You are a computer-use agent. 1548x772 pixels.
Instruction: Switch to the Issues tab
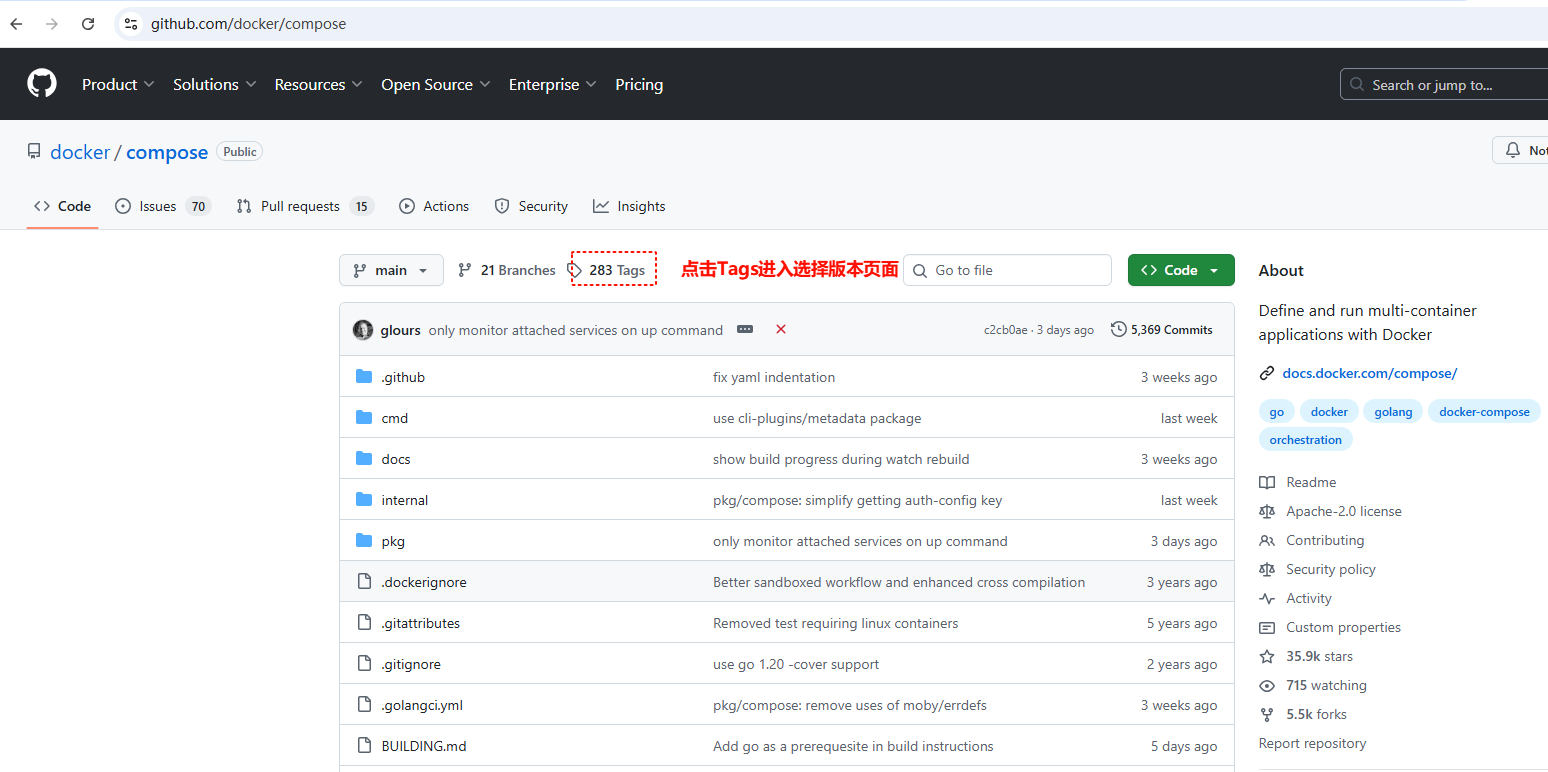(x=163, y=206)
